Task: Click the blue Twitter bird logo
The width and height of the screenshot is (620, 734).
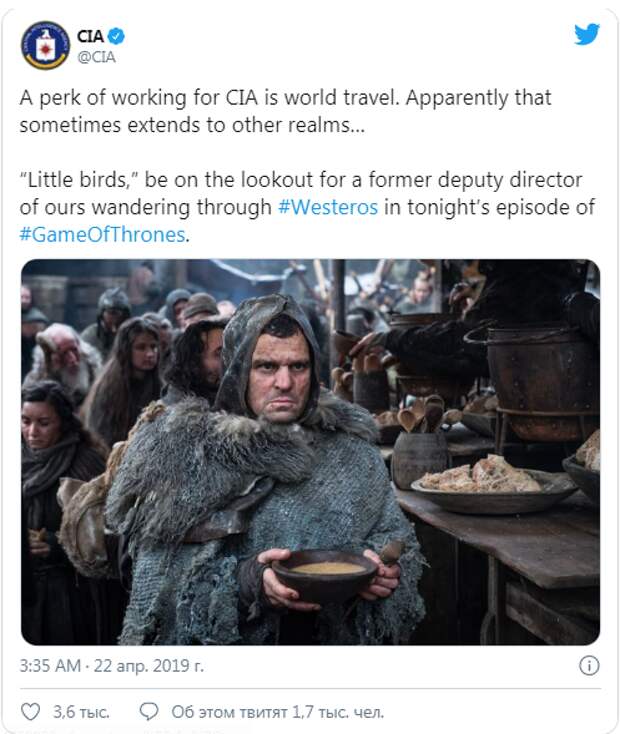Action: click(x=587, y=34)
